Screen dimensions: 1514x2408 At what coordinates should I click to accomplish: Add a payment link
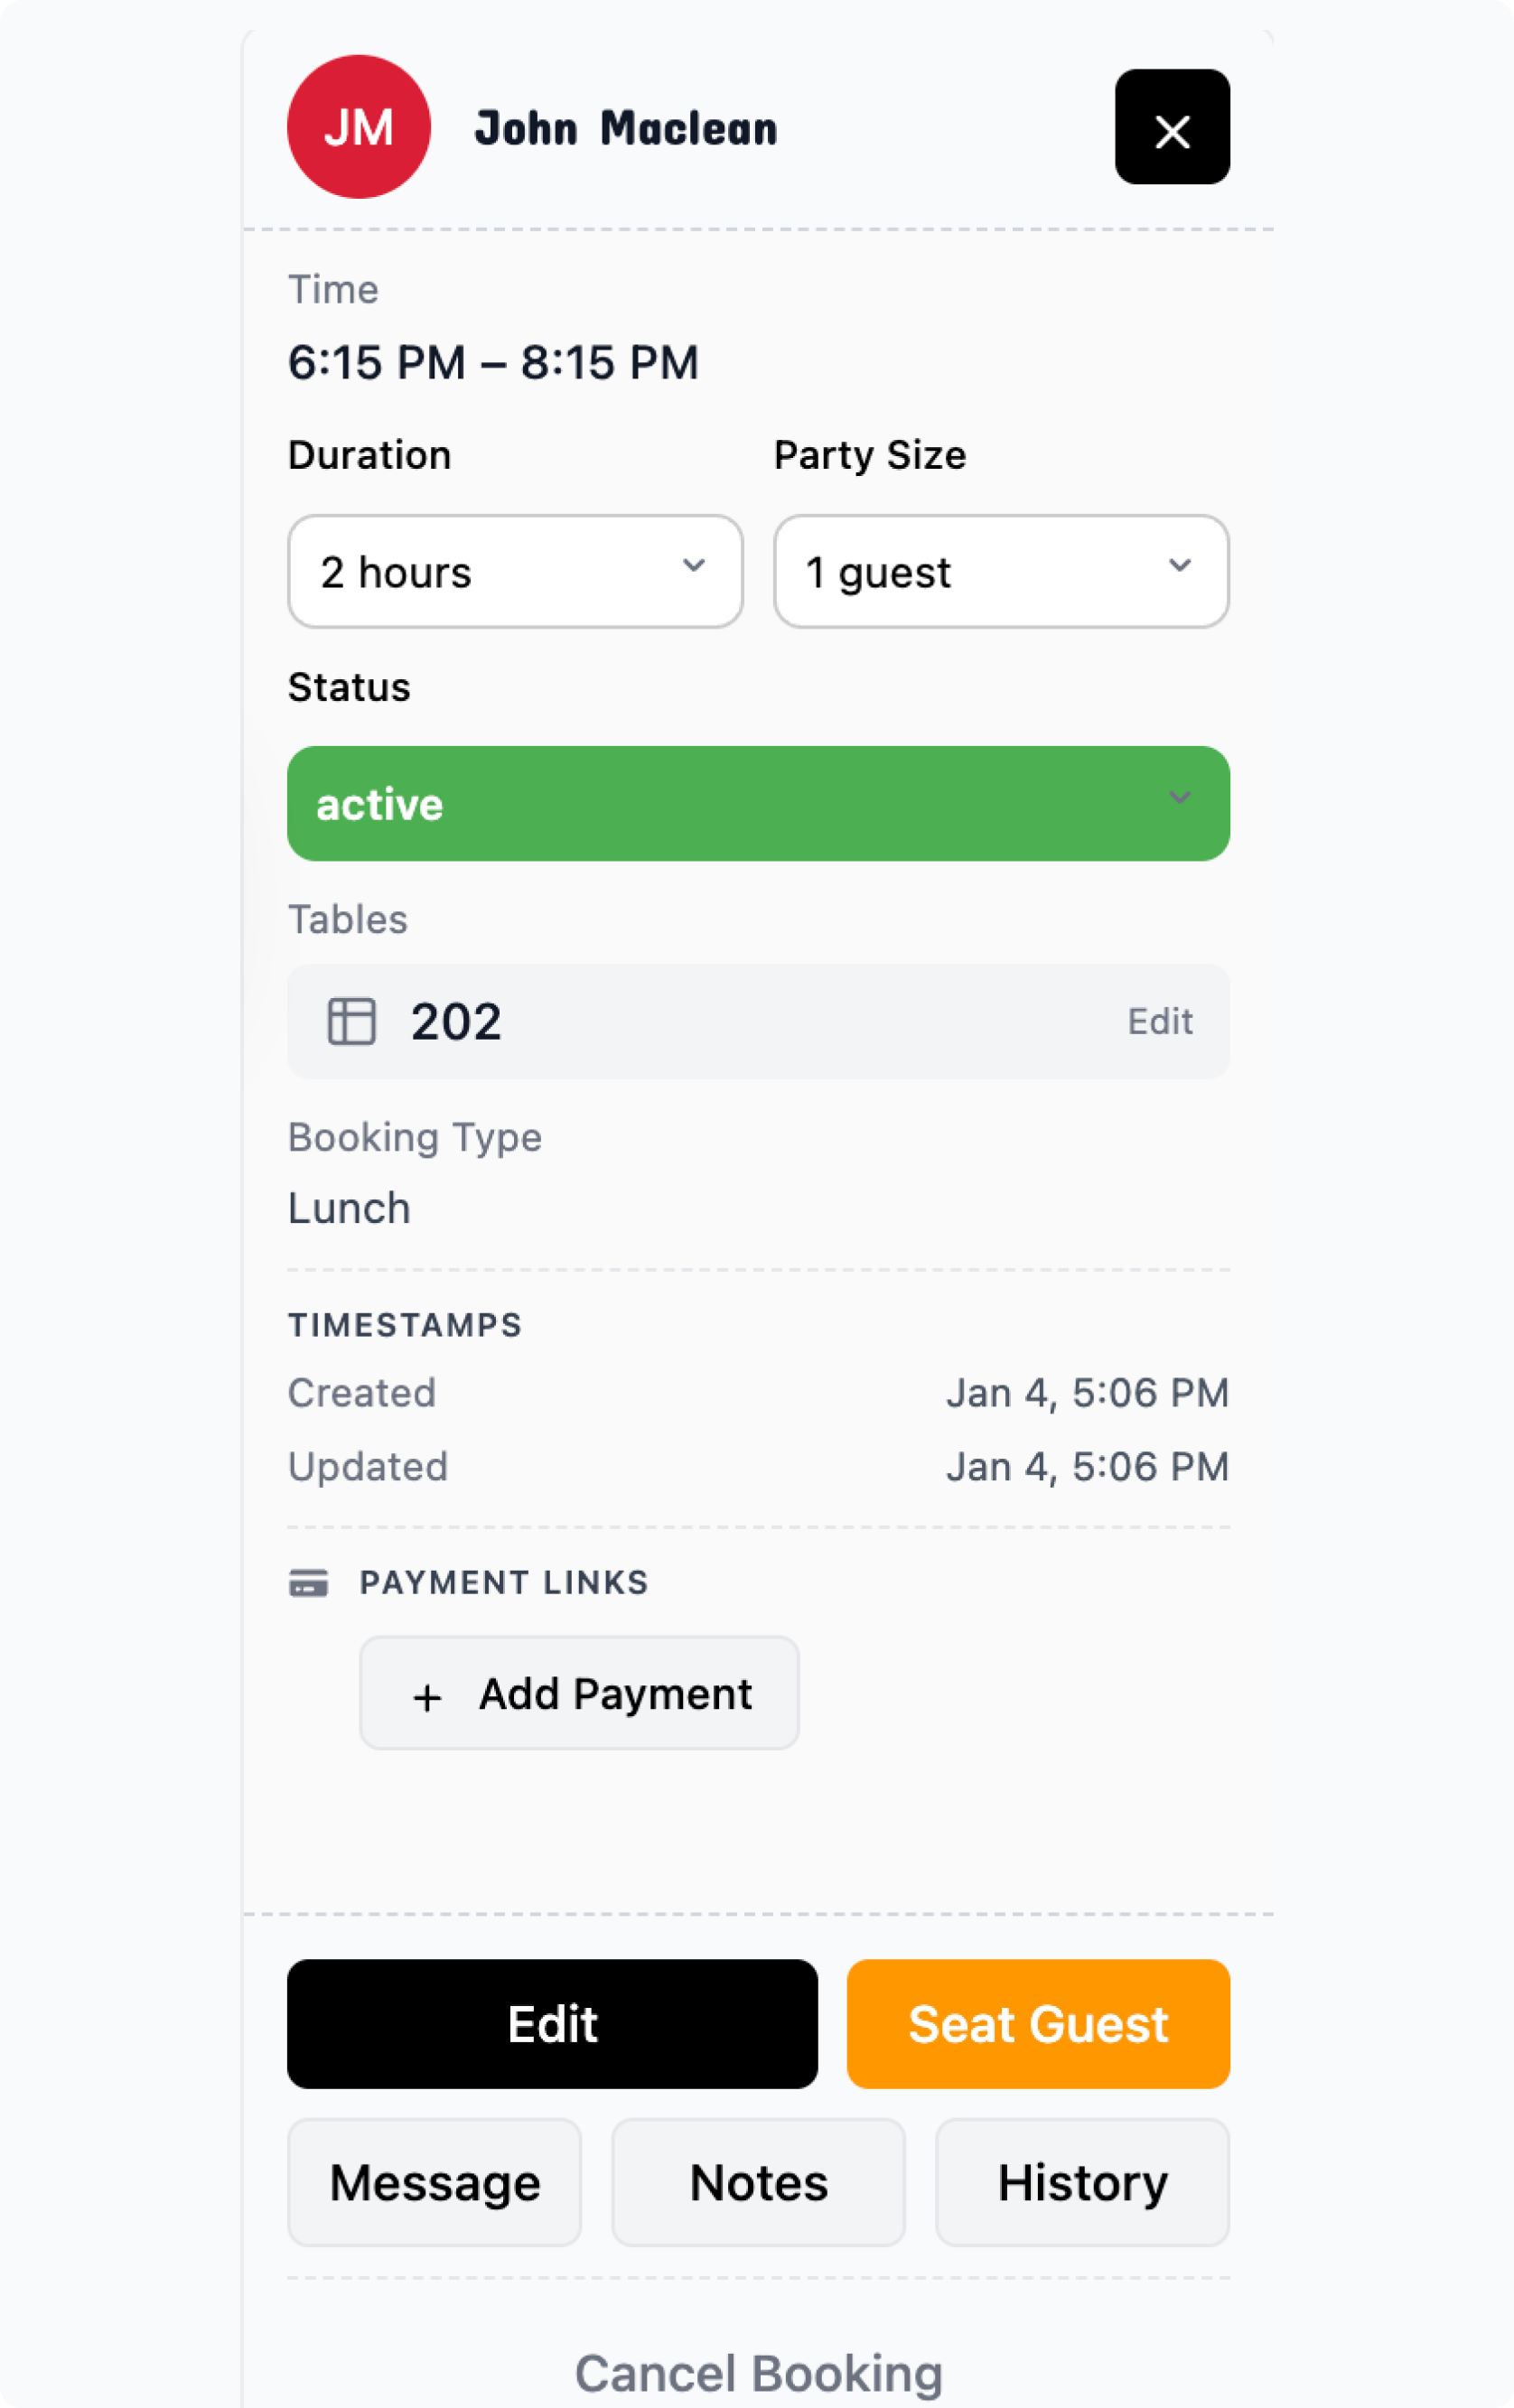[x=580, y=1693]
